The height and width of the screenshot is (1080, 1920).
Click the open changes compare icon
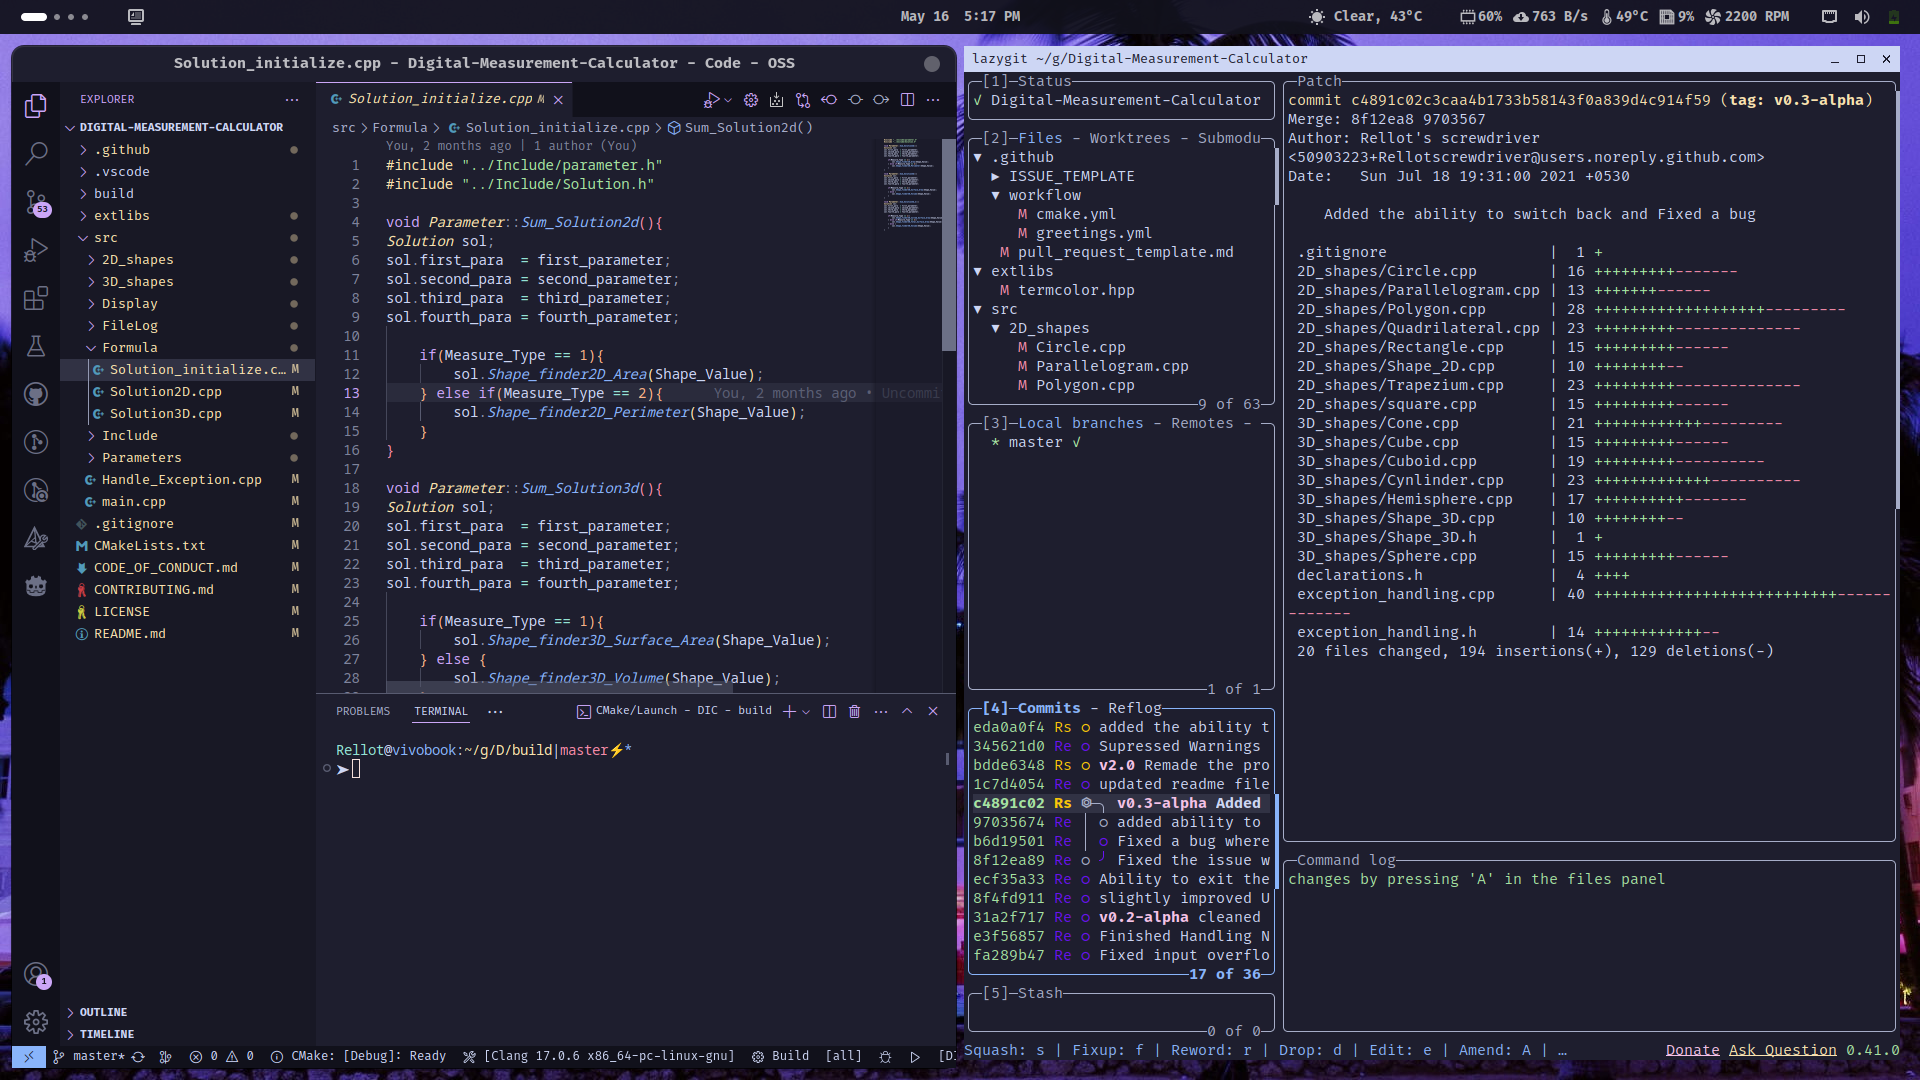tap(803, 100)
